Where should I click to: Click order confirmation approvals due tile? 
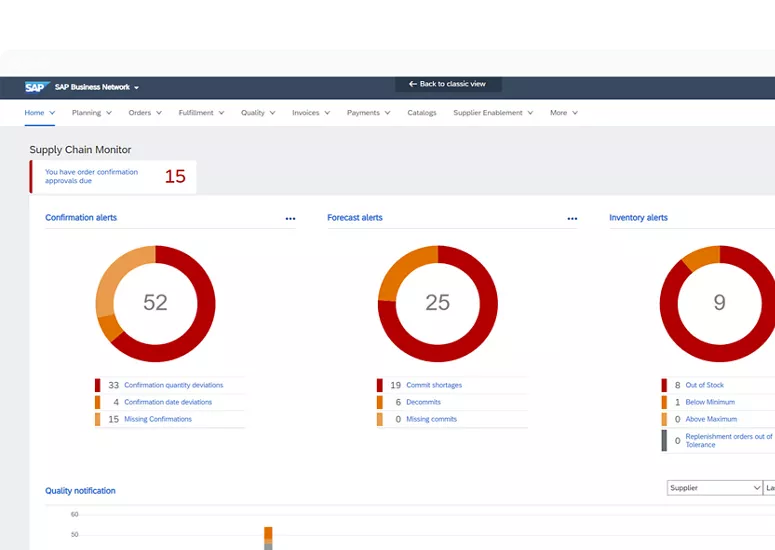(x=113, y=176)
